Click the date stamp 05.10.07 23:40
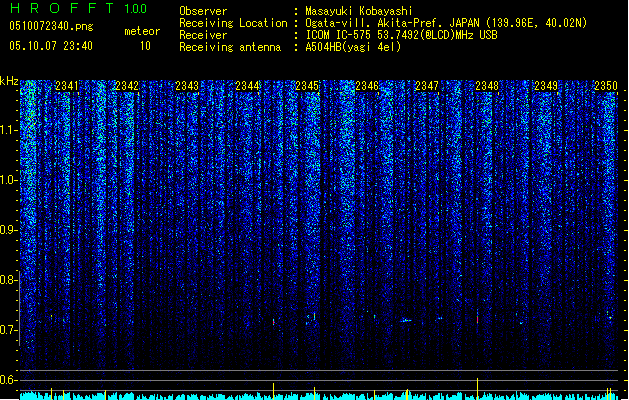 pyautogui.click(x=51, y=46)
